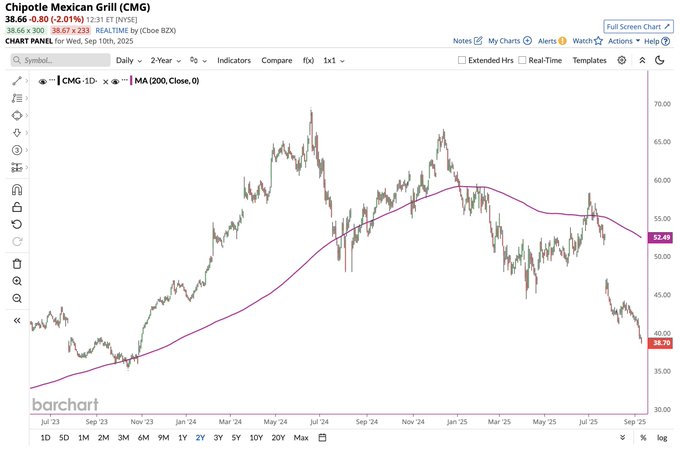
Task: Open MA series options ellipsis
Action: 125,80
